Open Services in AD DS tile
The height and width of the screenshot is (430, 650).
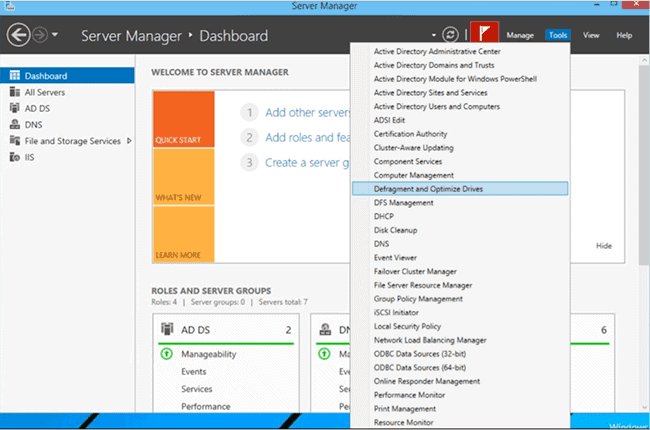point(196,389)
